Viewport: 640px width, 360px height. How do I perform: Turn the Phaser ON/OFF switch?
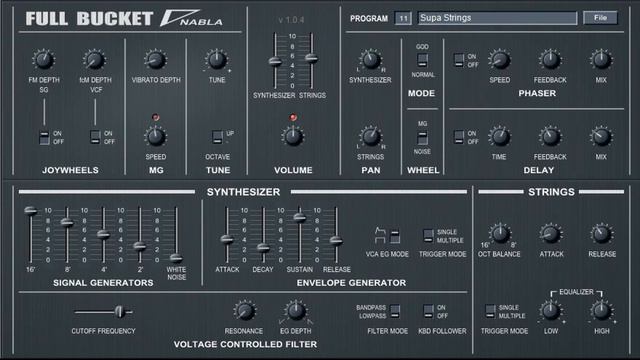[459, 60]
